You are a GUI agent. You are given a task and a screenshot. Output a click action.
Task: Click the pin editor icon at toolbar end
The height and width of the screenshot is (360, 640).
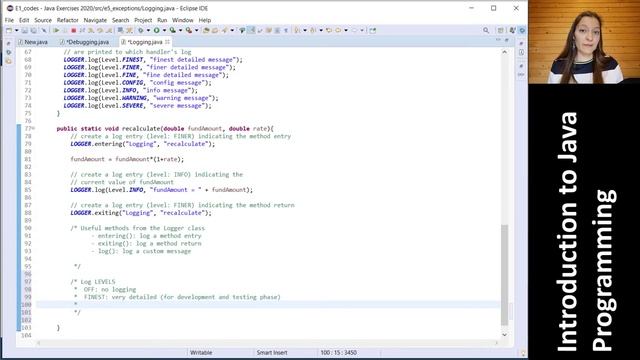pyautogui.click(x=373, y=30)
